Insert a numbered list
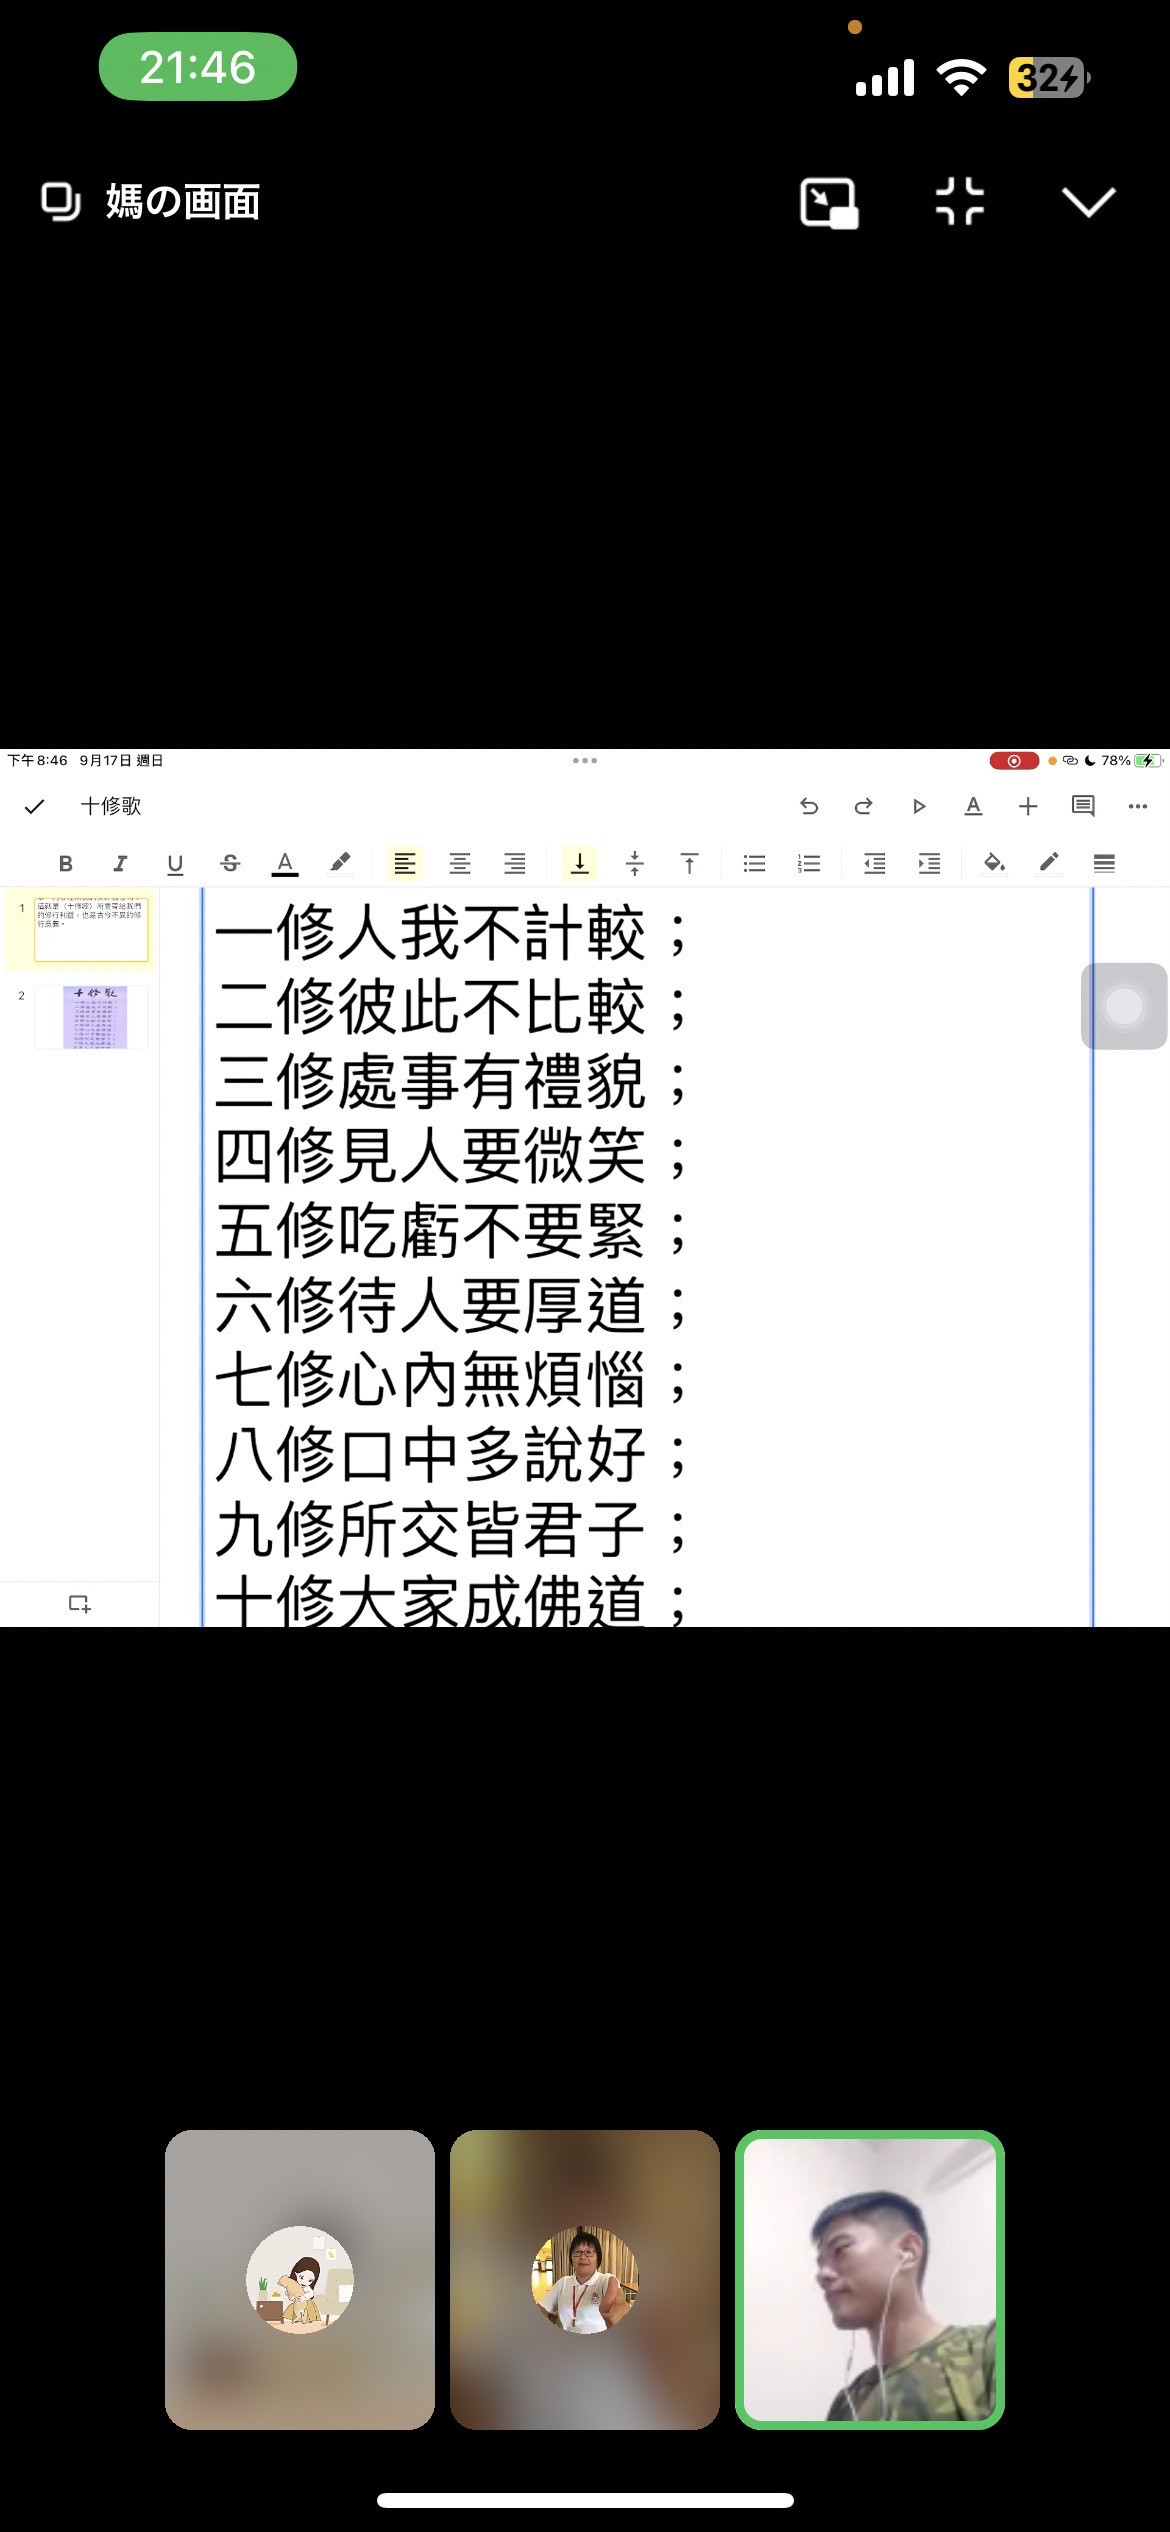This screenshot has width=1170, height=2532. [809, 864]
